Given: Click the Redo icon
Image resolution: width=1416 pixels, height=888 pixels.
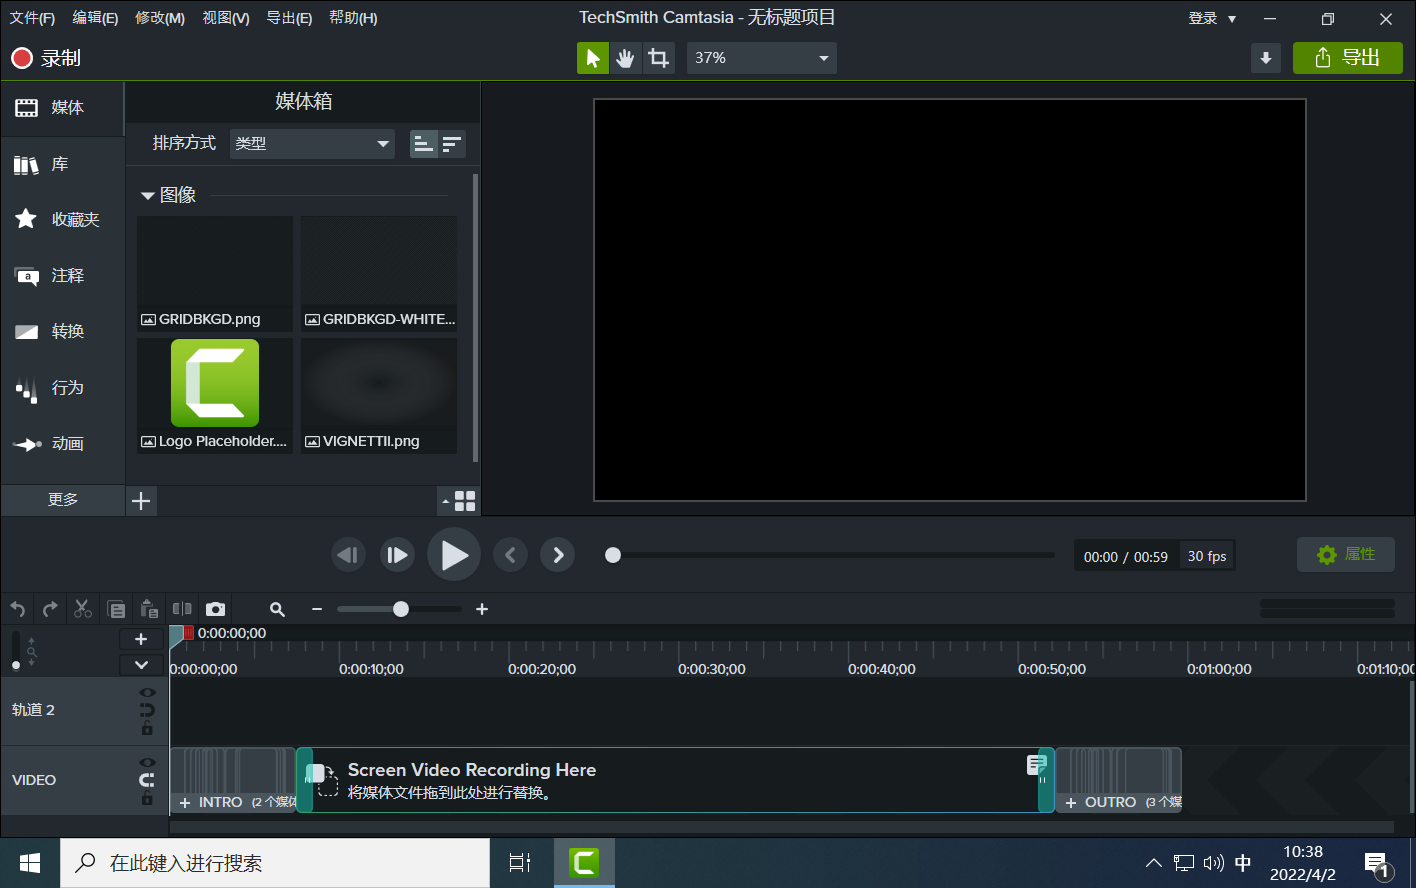Looking at the screenshot, I should click(x=50, y=609).
